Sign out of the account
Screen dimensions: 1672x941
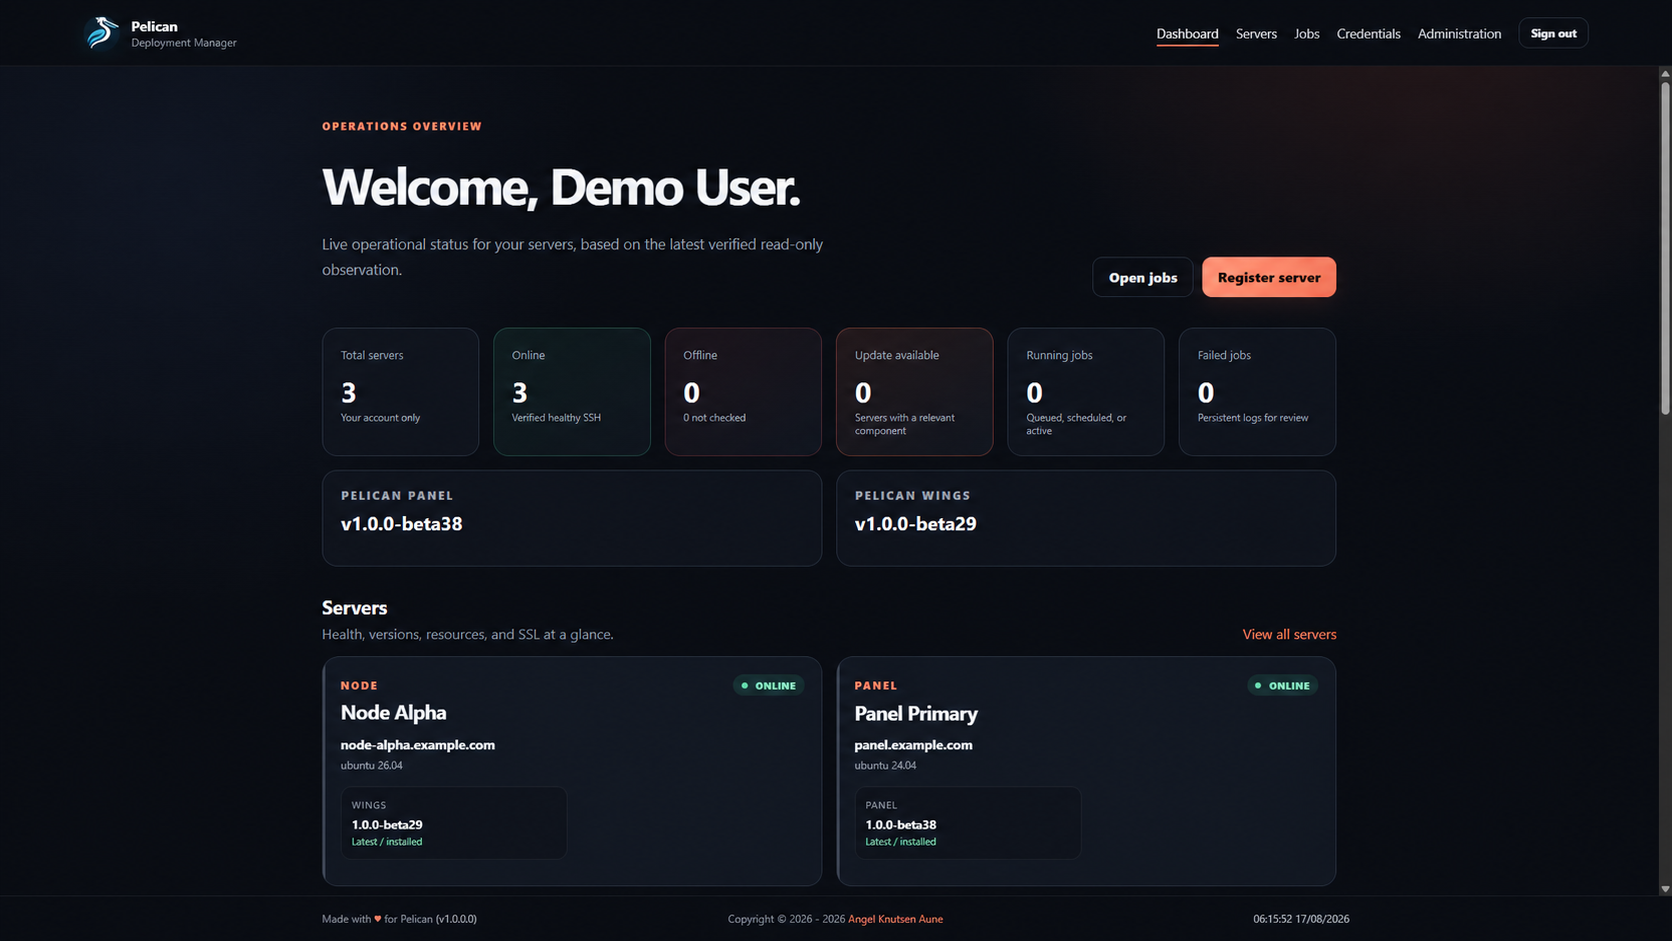1553,33
